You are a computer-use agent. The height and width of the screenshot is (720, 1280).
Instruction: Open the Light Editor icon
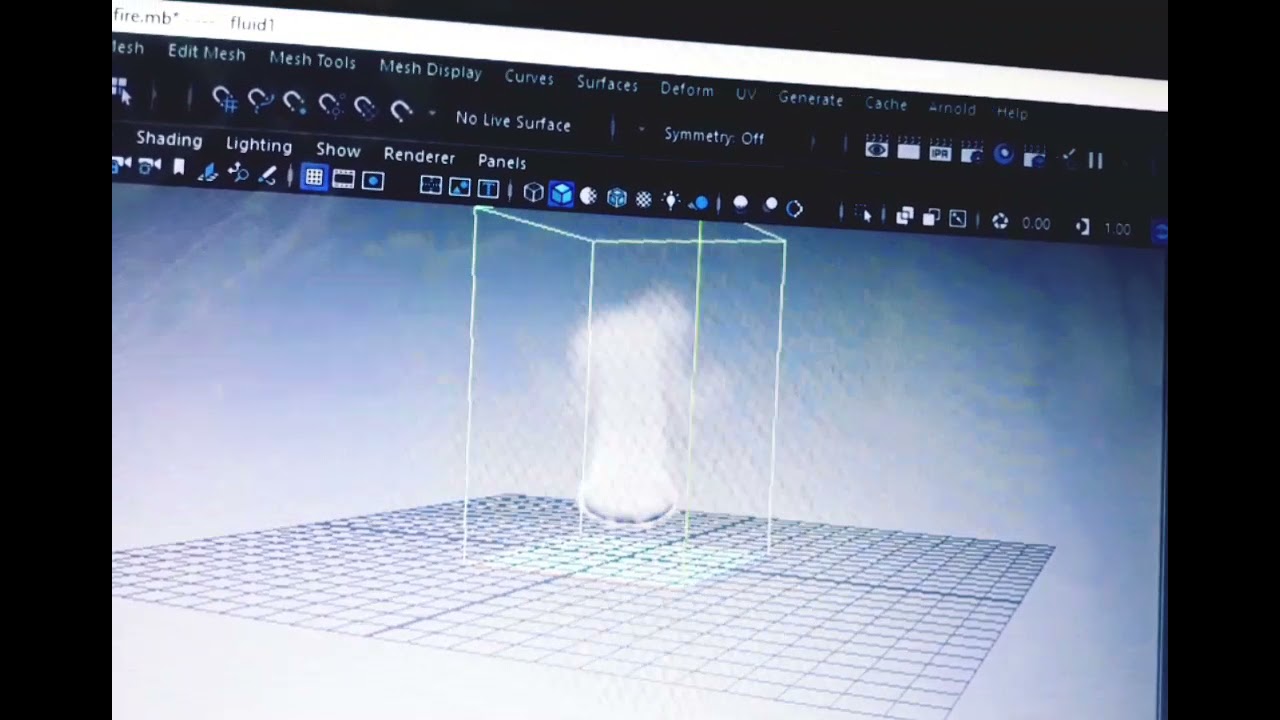[x=1068, y=157]
